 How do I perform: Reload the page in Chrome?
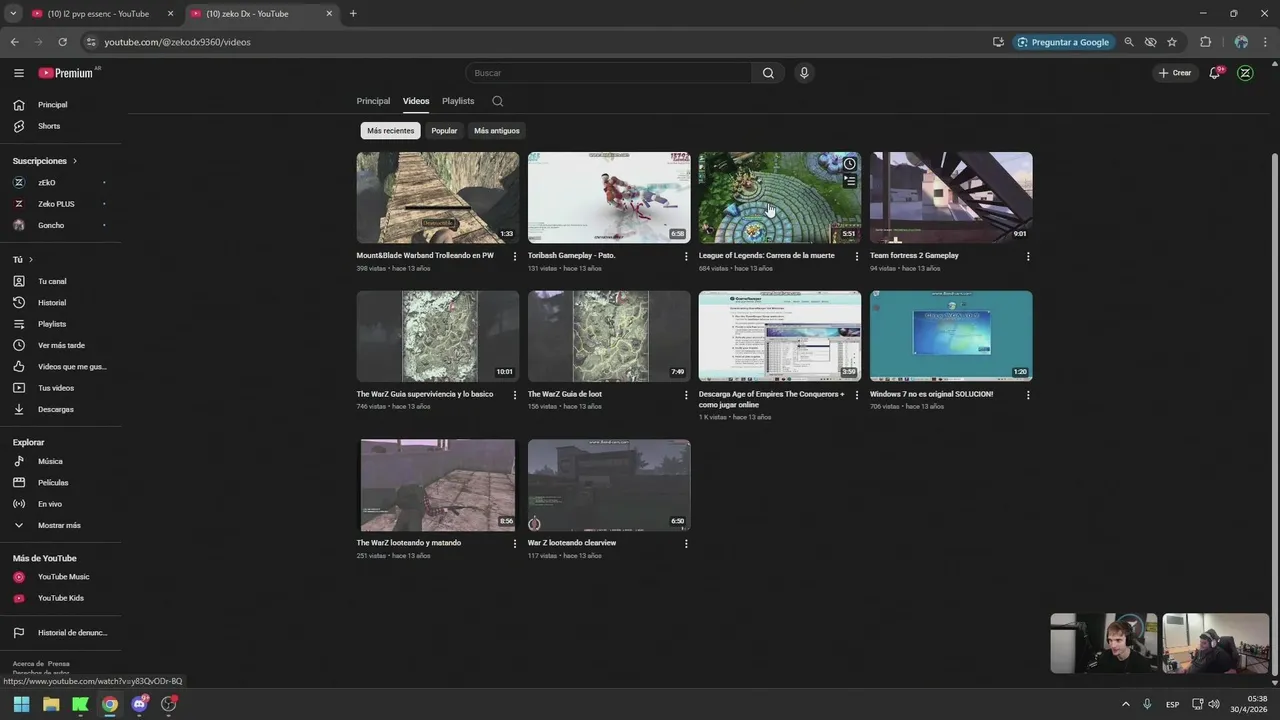pyautogui.click(x=62, y=42)
